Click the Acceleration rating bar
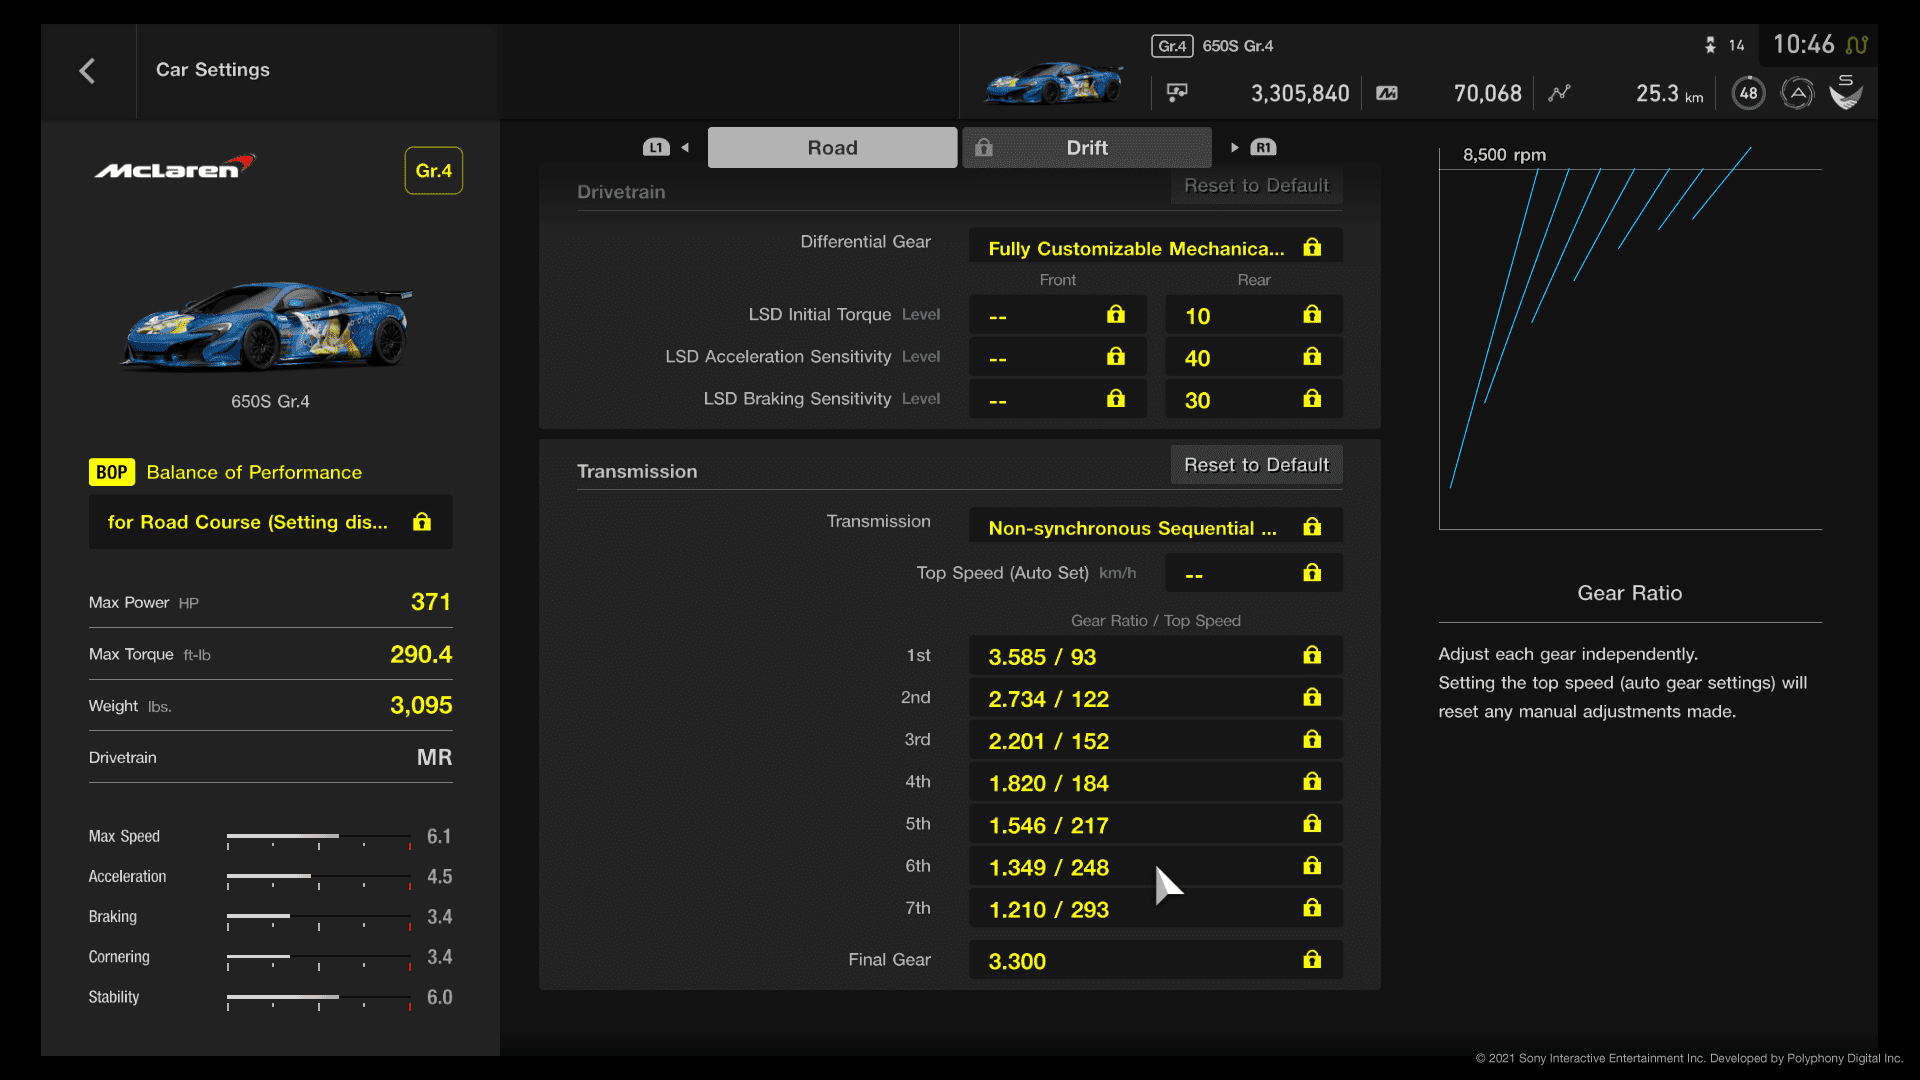 pos(319,878)
